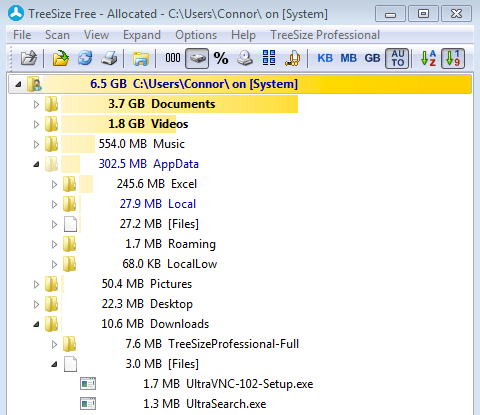This screenshot has width=480, height=415.
Task: Select the UltraSearch.exe file entry
Action: [226, 404]
